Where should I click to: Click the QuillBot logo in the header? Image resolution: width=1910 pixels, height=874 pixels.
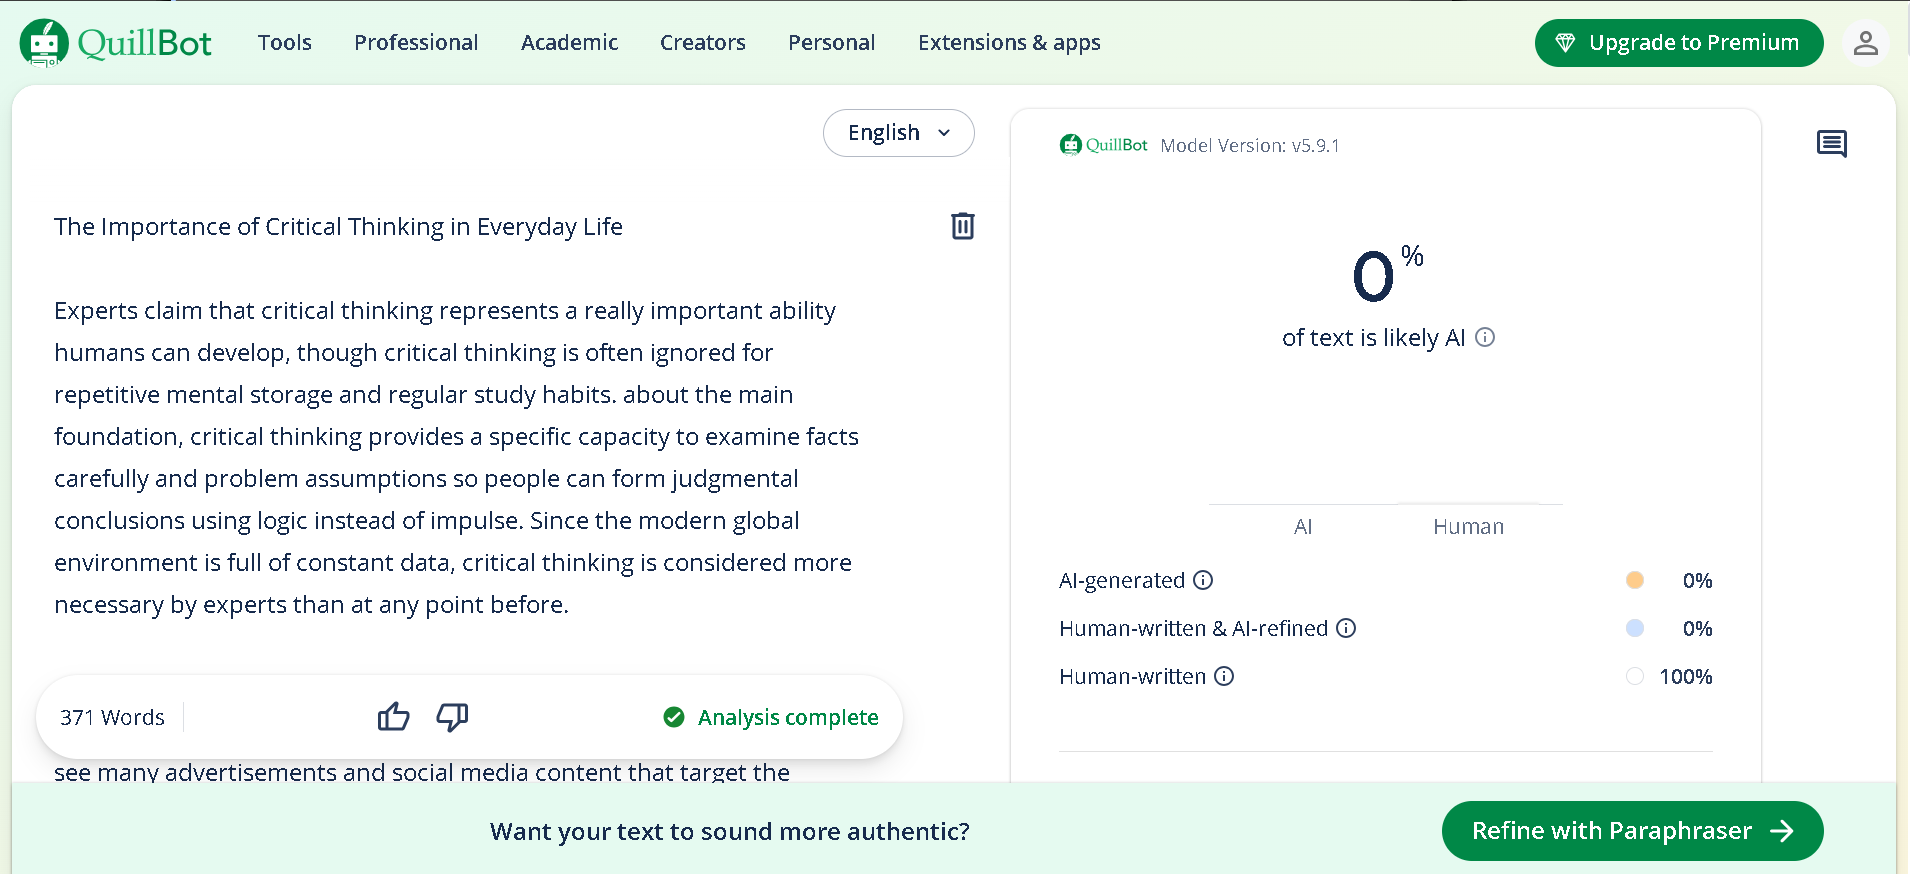click(x=116, y=43)
